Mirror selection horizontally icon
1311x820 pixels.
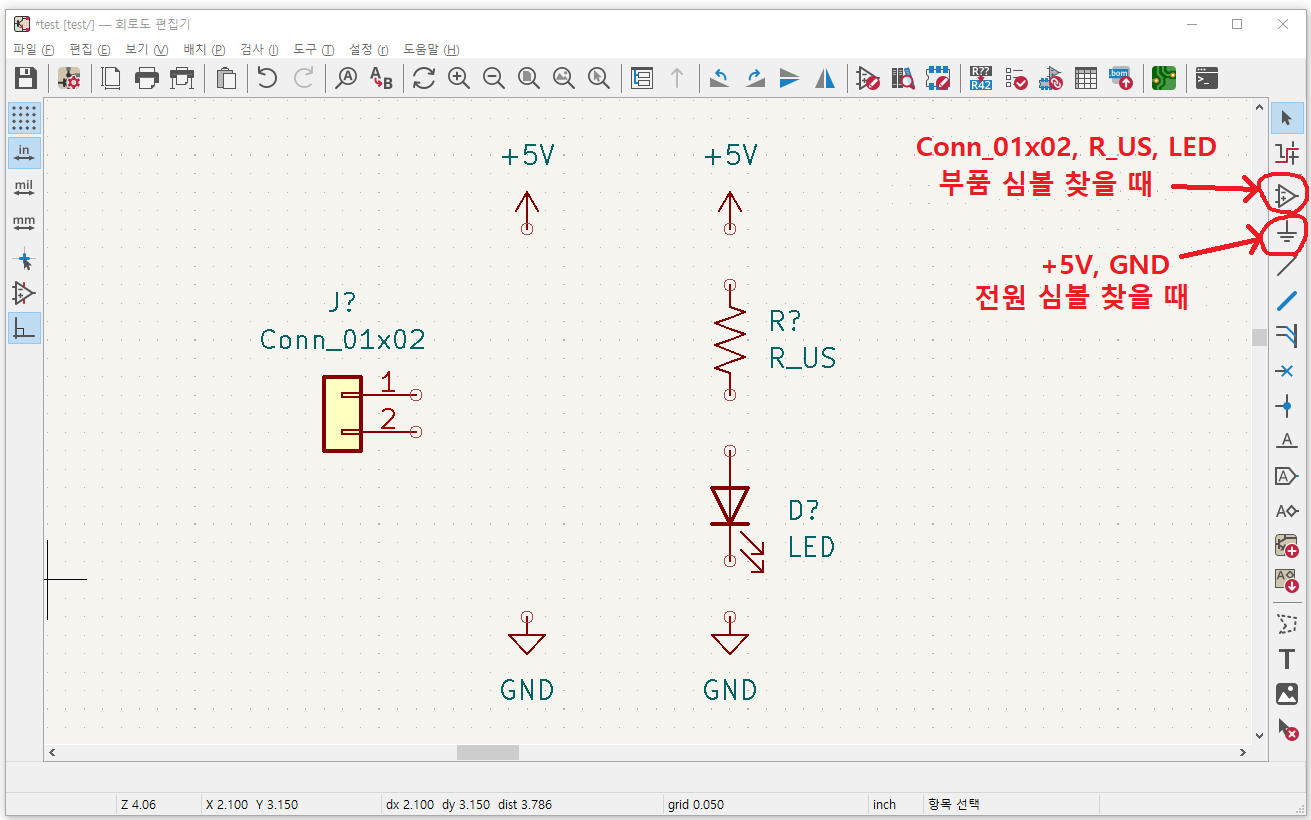pyautogui.click(x=825, y=78)
